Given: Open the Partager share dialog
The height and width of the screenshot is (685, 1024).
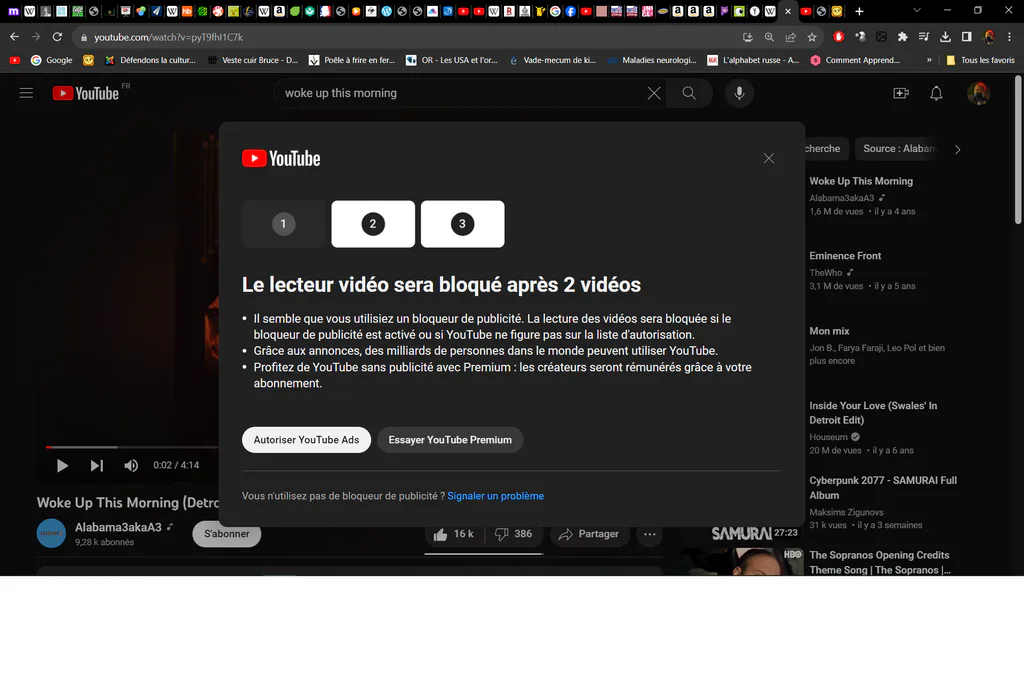Looking at the screenshot, I should pyautogui.click(x=589, y=534).
